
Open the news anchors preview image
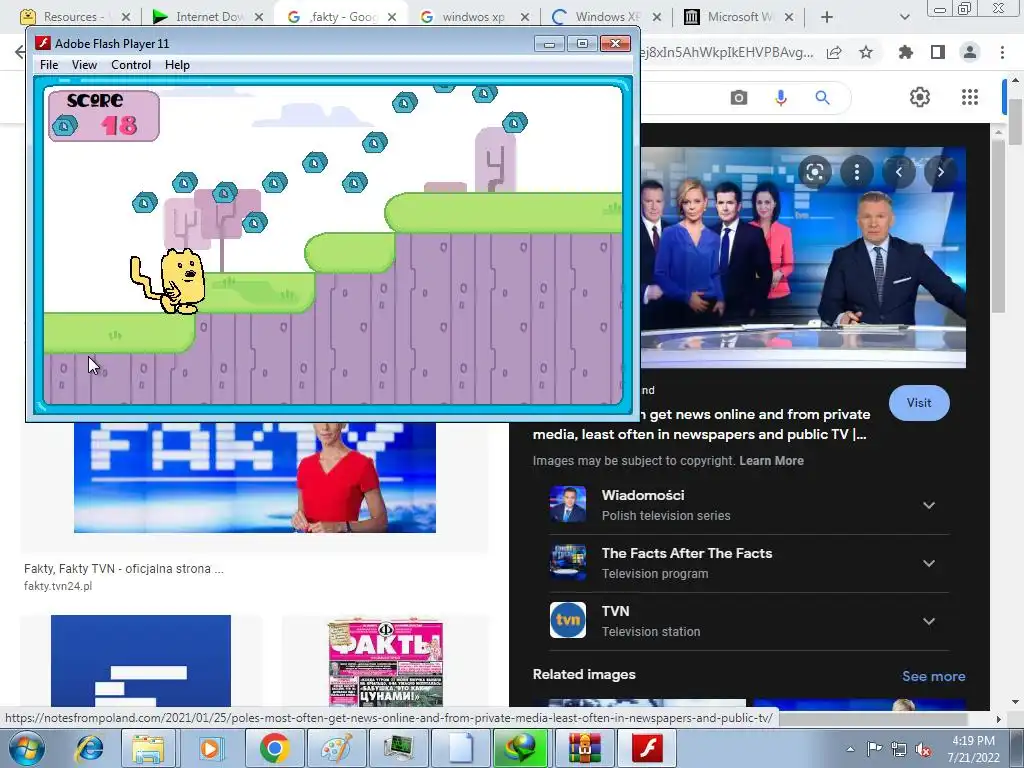803,257
